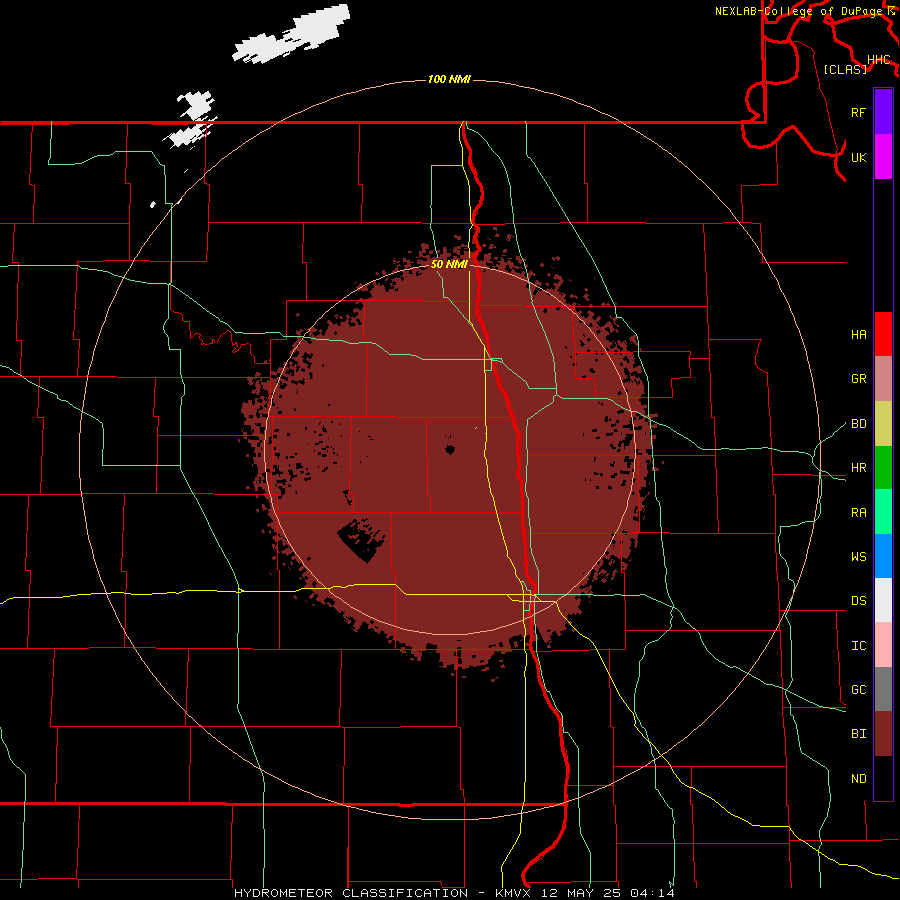Click the BI dark red legend swatch
Image resolution: width=900 pixels, height=900 pixels.
[883, 734]
